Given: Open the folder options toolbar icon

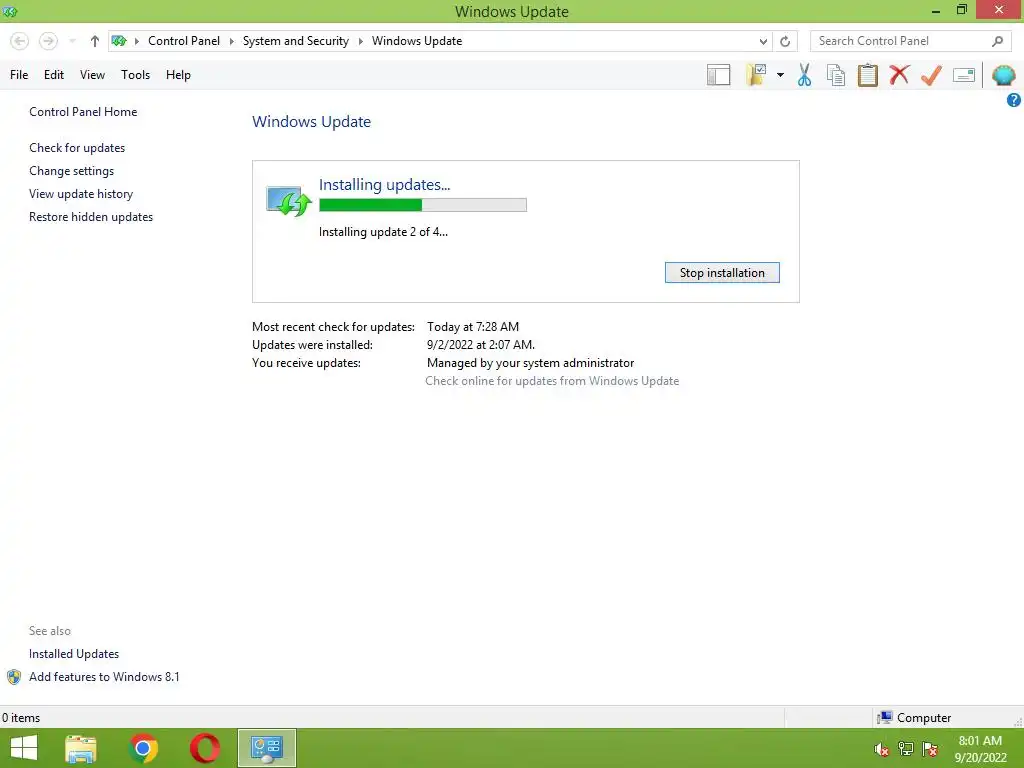Looking at the screenshot, I should point(756,75).
